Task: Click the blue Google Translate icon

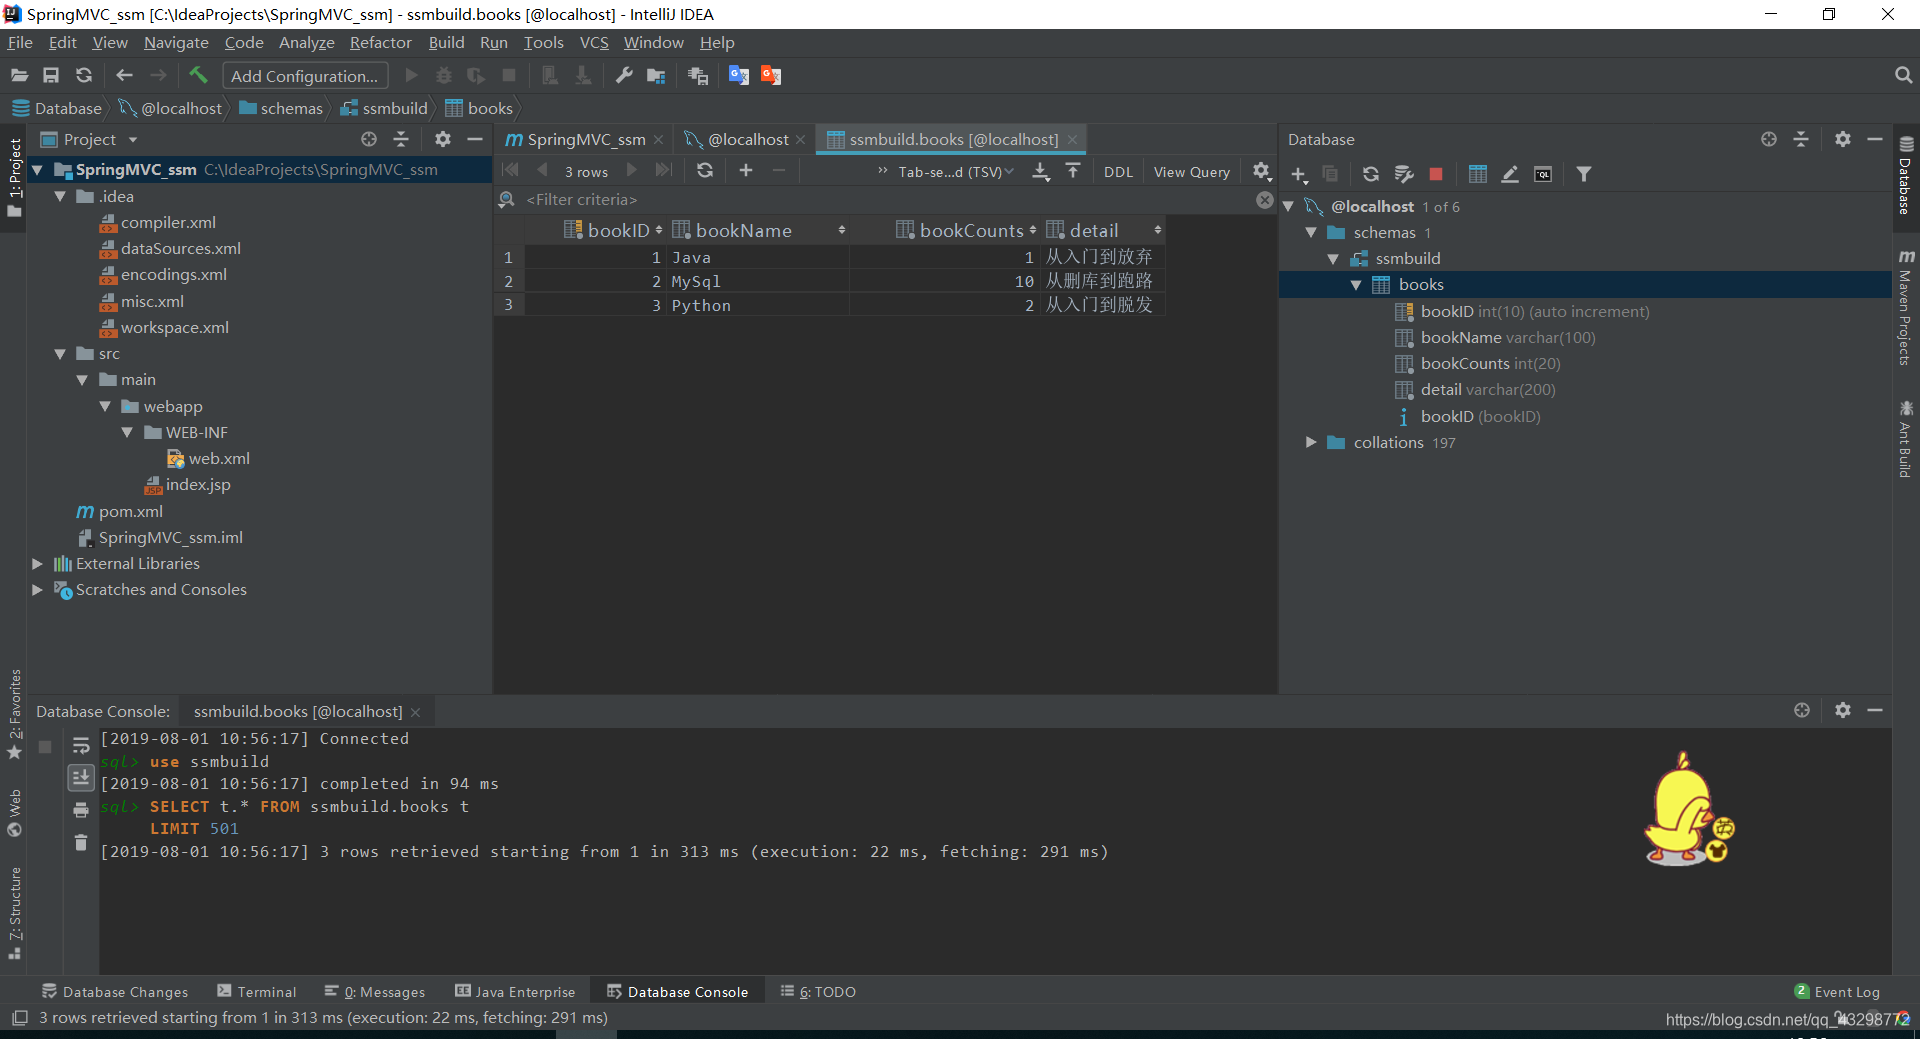Action: pos(739,75)
